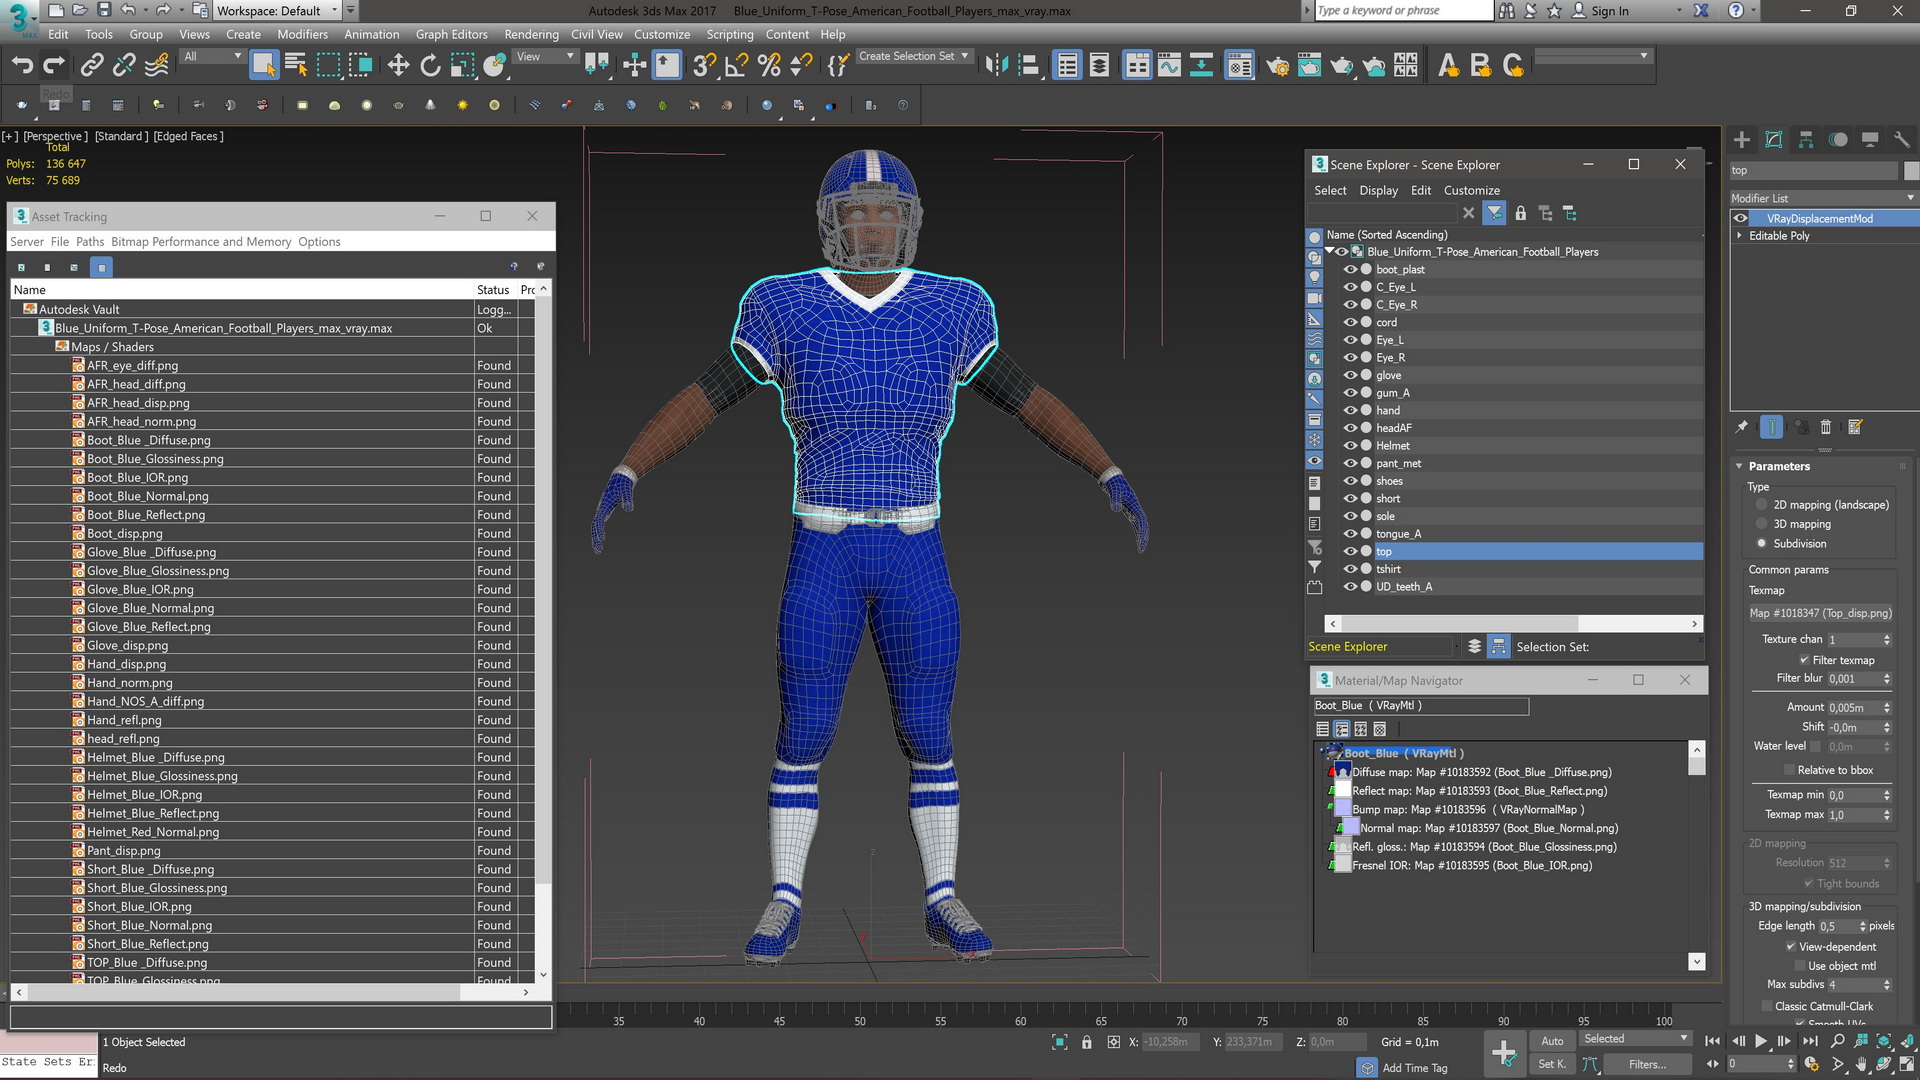Hide the tshirt object via eye icon

coord(1350,569)
